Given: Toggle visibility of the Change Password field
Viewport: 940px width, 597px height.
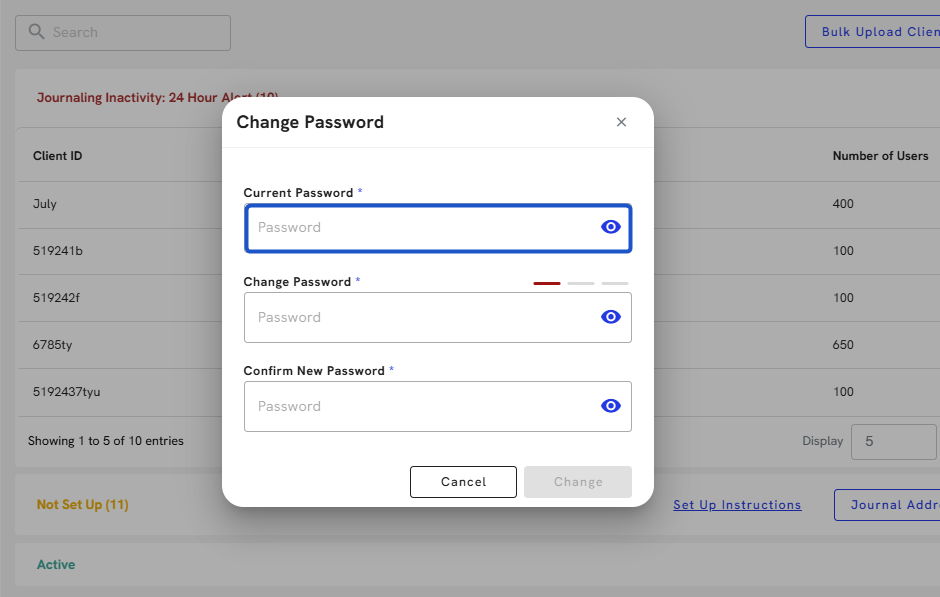Looking at the screenshot, I should (x=611, y=317).
